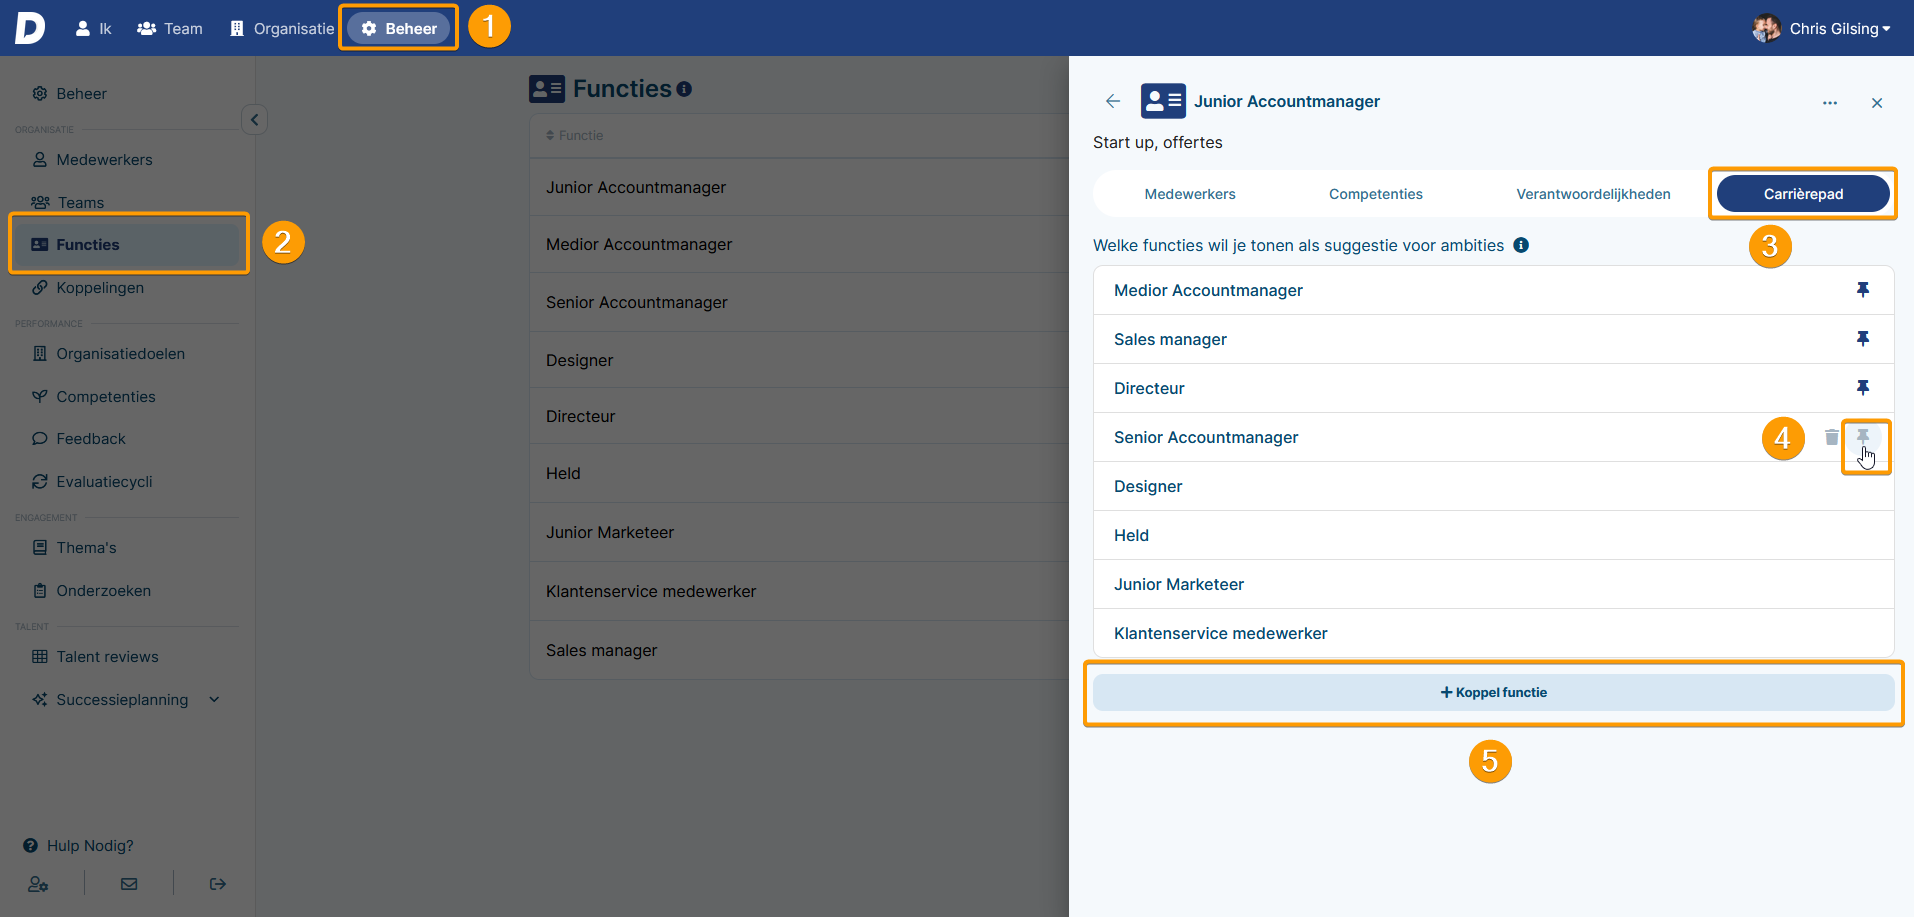Switch to the Medewerkers tab
Image resolution: width=1914 pixels, height=917 pixels.
pos(1190,194)
